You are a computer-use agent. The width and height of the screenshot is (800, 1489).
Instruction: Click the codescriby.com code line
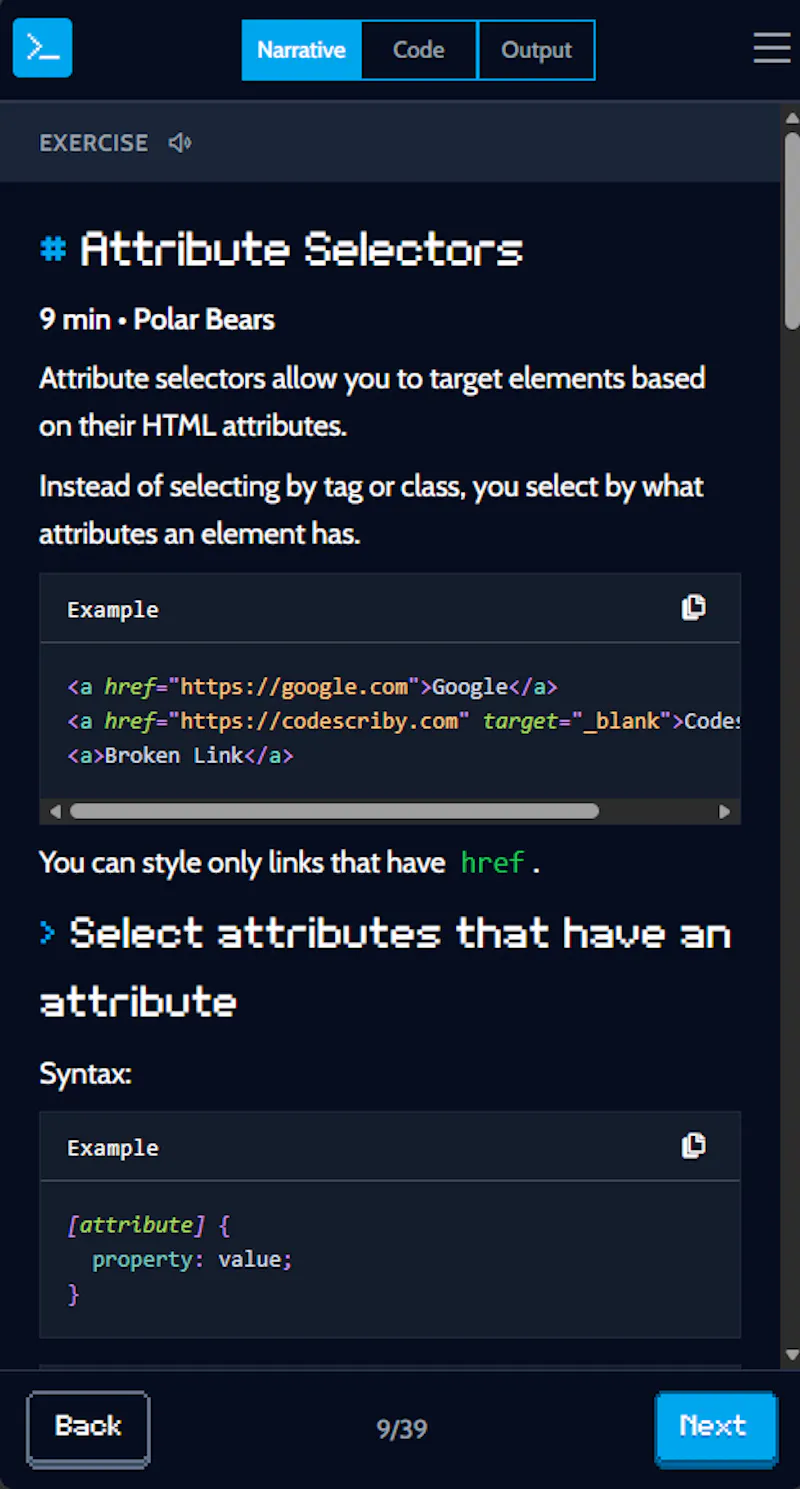(x=404, y=721)
